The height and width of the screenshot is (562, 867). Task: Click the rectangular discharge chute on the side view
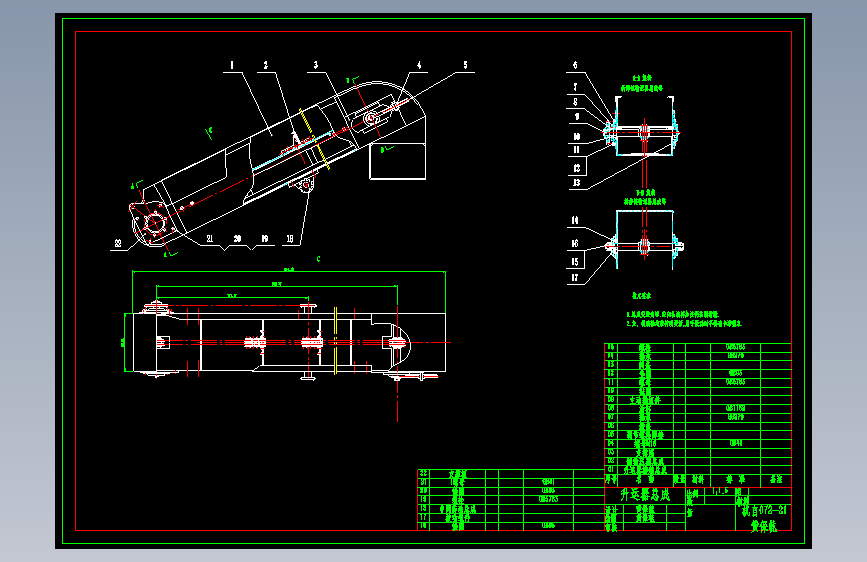click(x=398, y=162)
